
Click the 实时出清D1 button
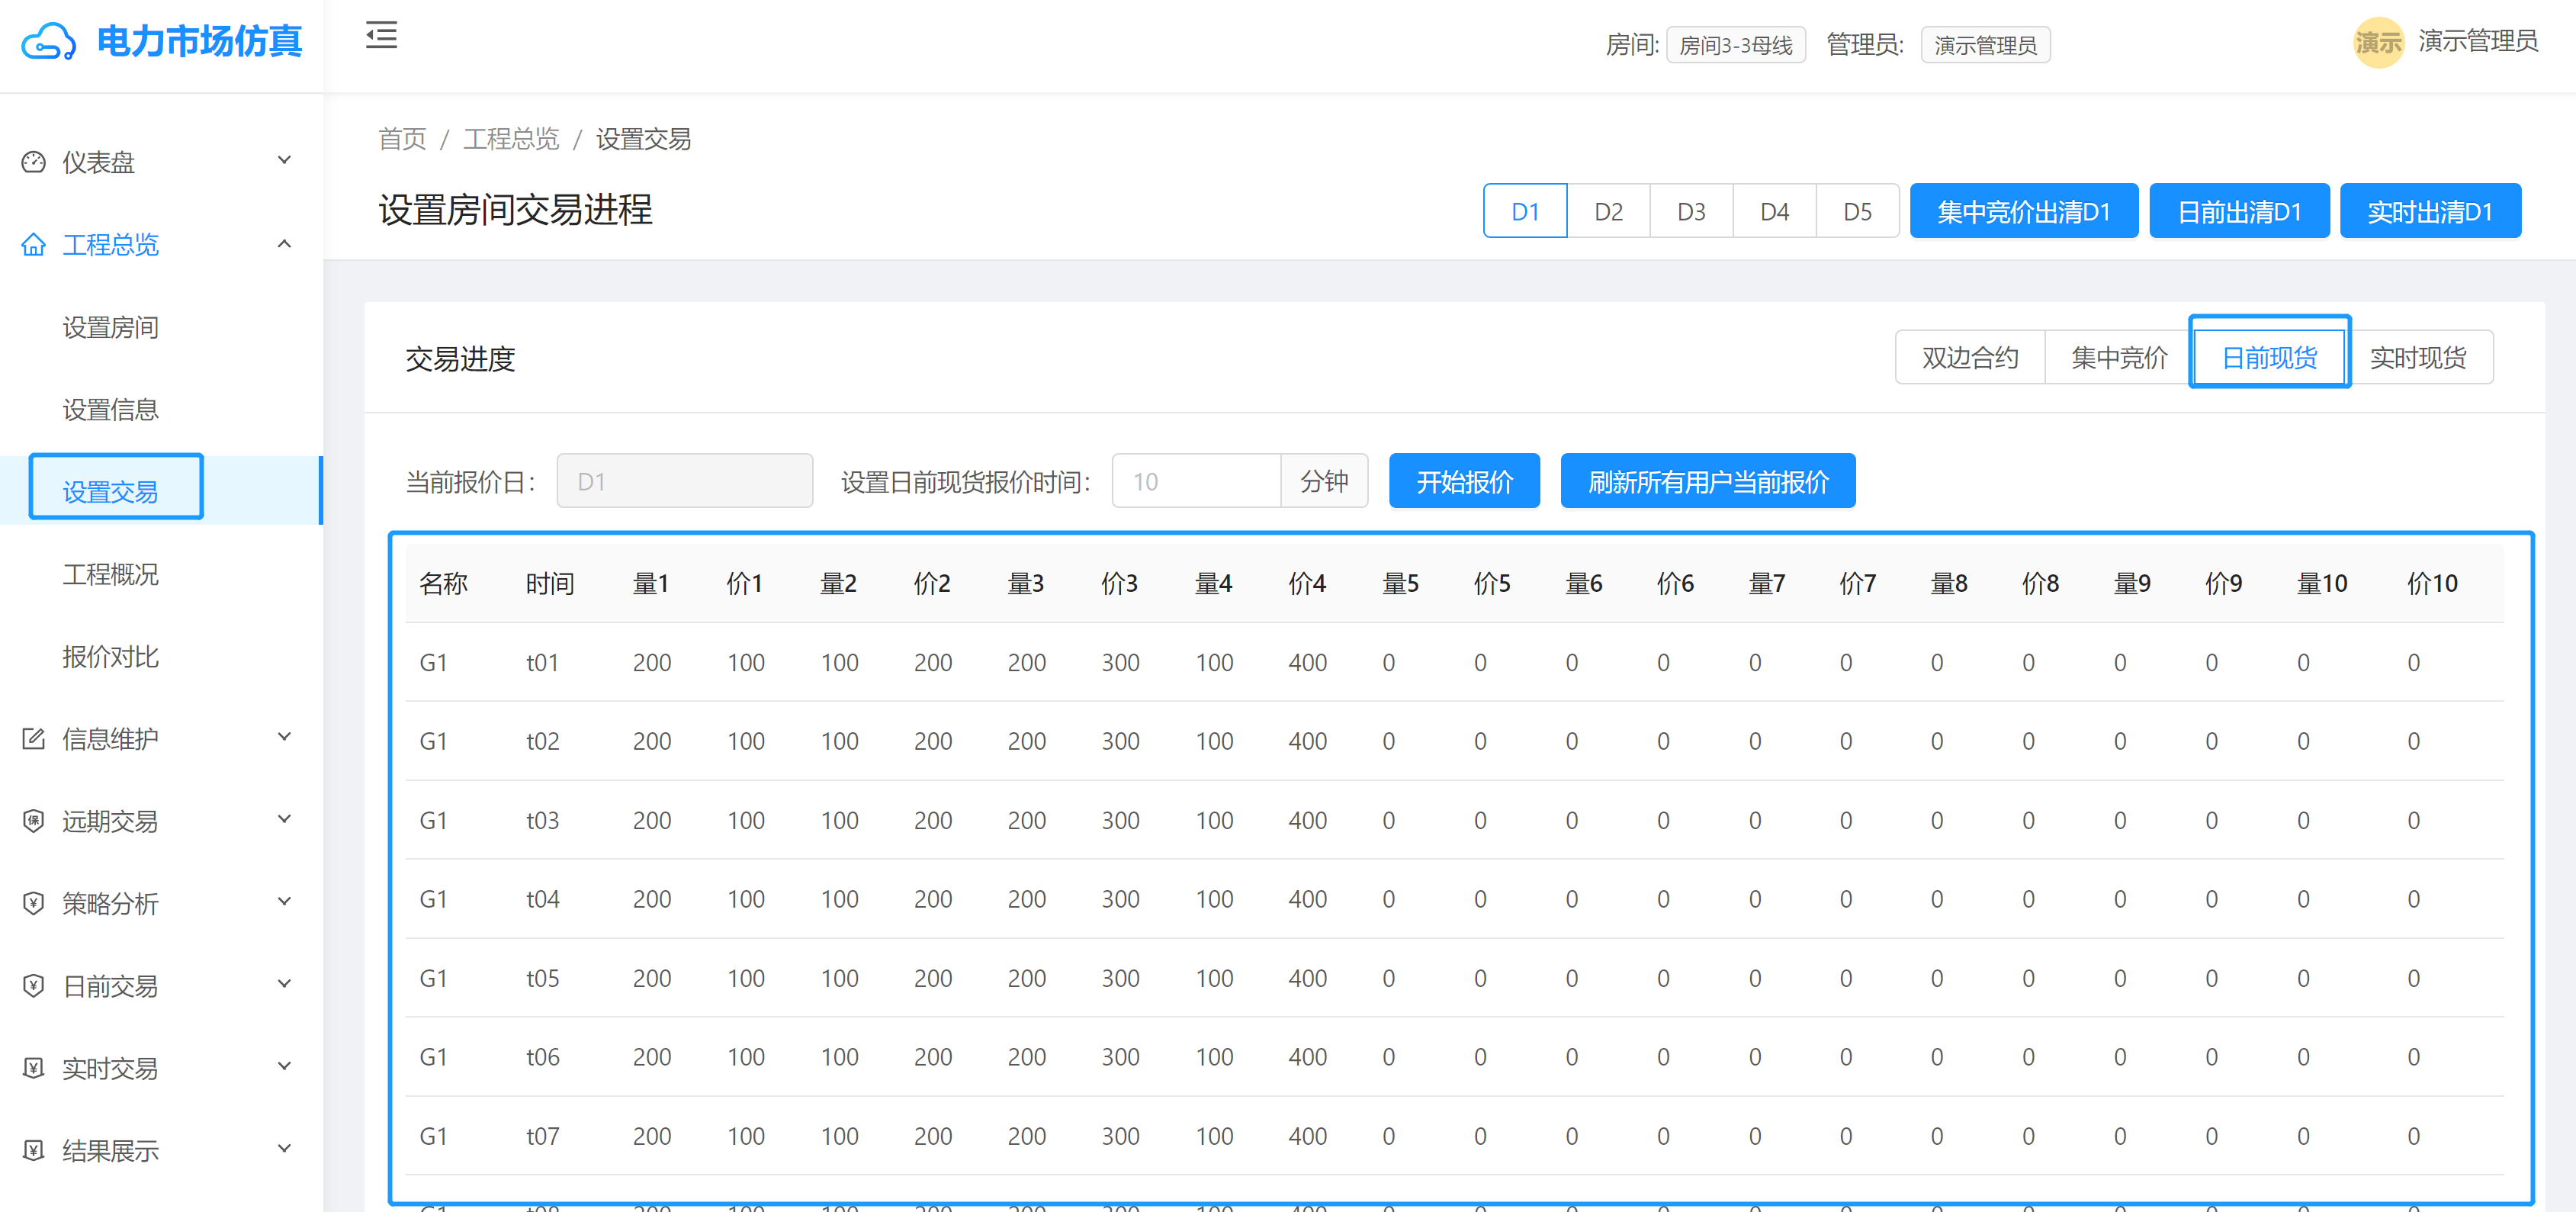click(2430, 211)
